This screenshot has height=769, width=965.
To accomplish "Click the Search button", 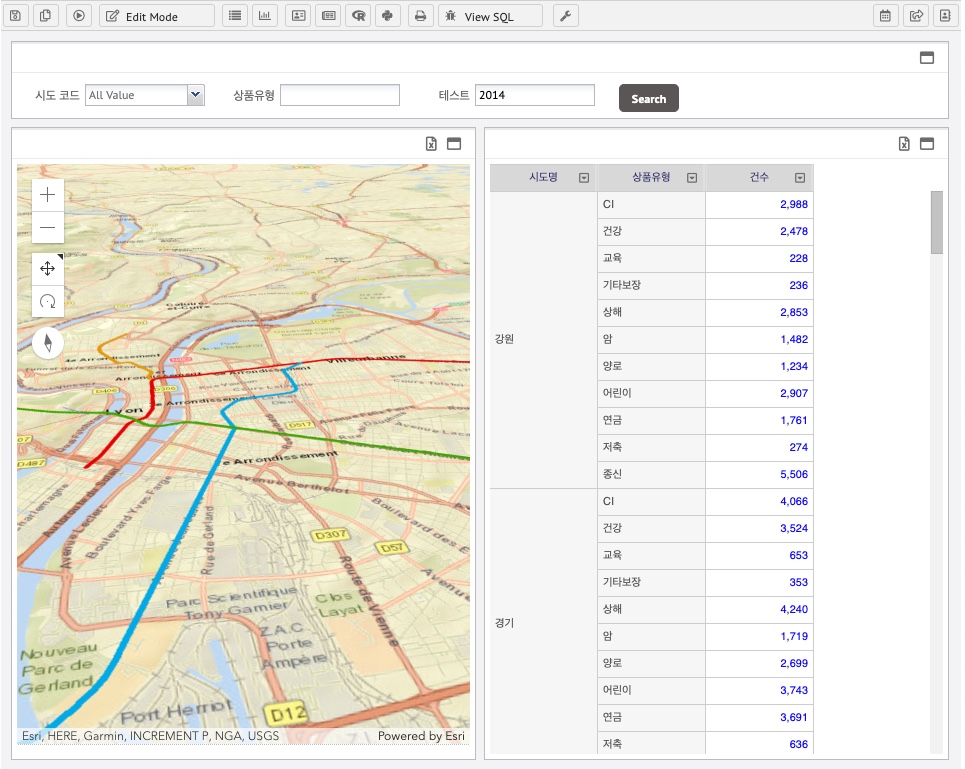I will 649,98.
